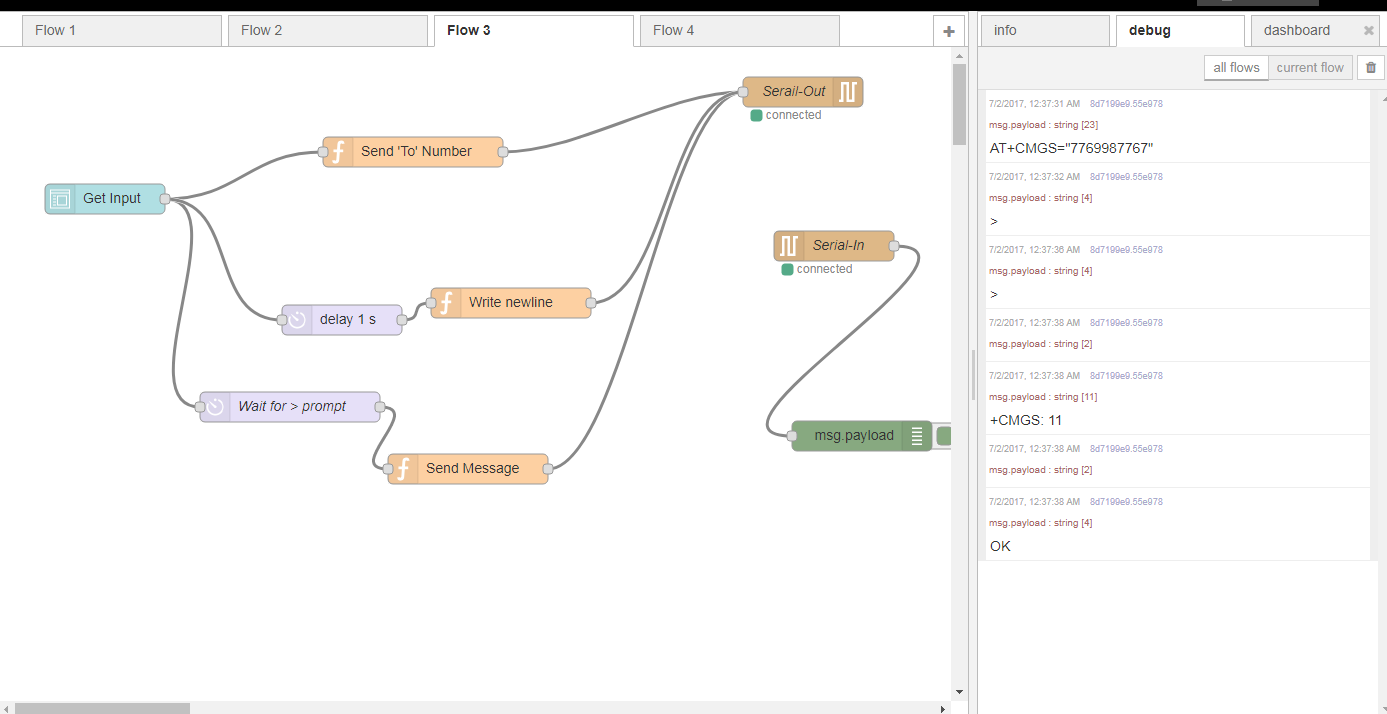Click the serial port icon on Serail-Out node

pos(848,92)
